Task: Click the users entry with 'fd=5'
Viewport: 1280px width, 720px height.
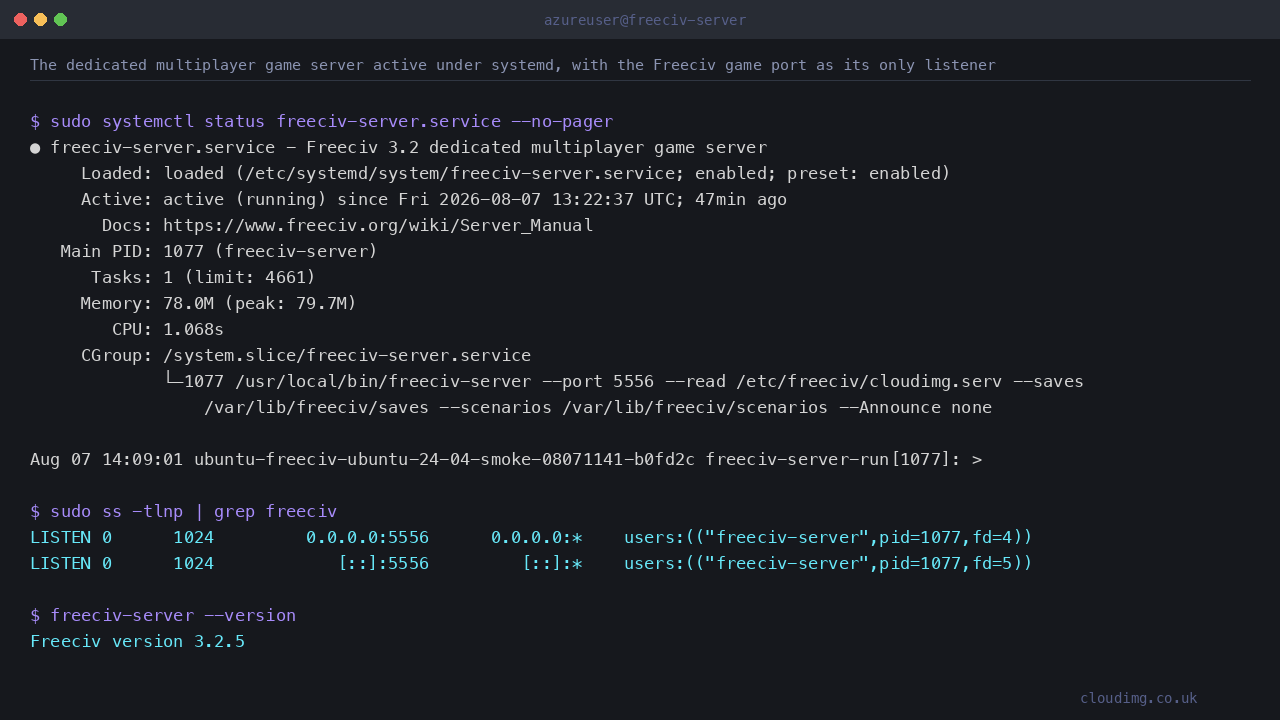Action: [828, 563]
